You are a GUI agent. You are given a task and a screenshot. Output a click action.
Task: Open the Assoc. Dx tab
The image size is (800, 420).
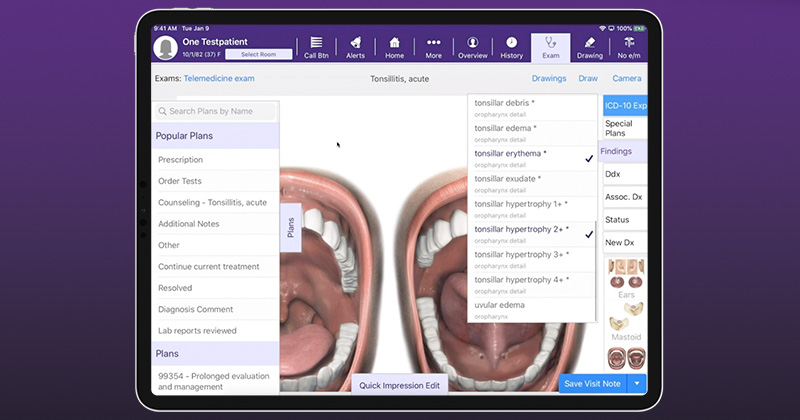625,197
